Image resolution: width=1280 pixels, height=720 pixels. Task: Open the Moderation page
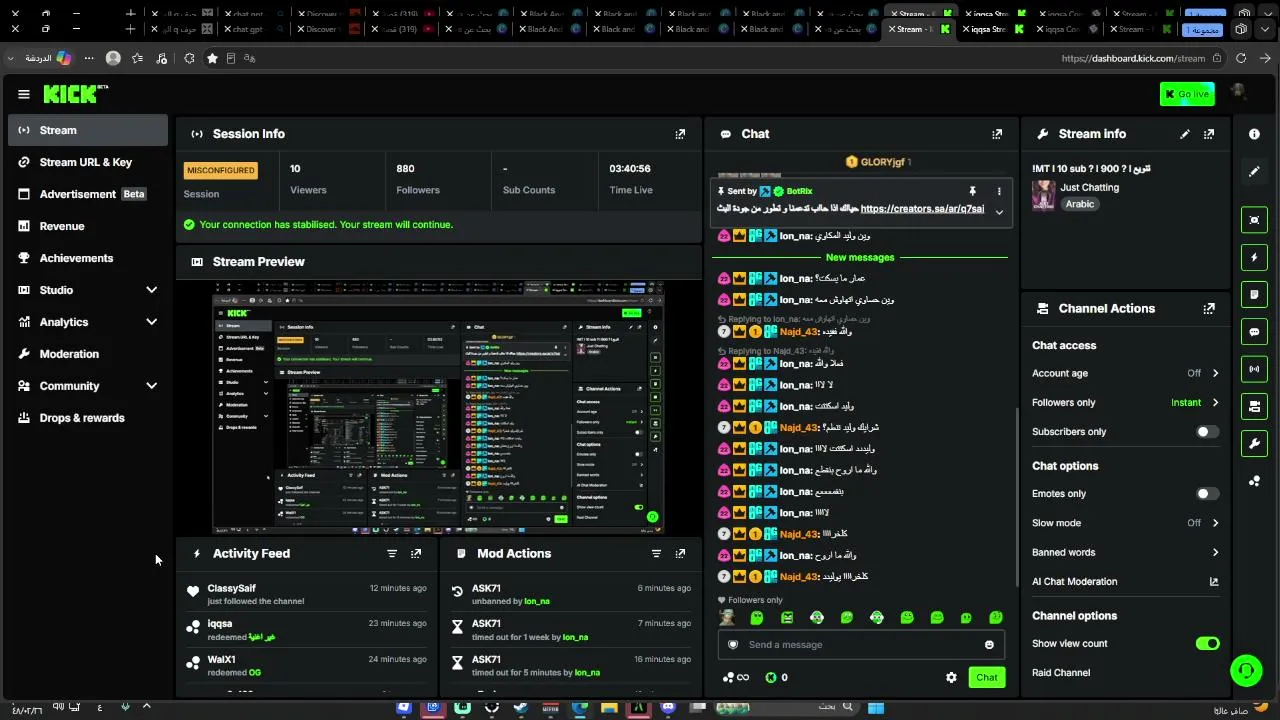click(x=88, y=354)
